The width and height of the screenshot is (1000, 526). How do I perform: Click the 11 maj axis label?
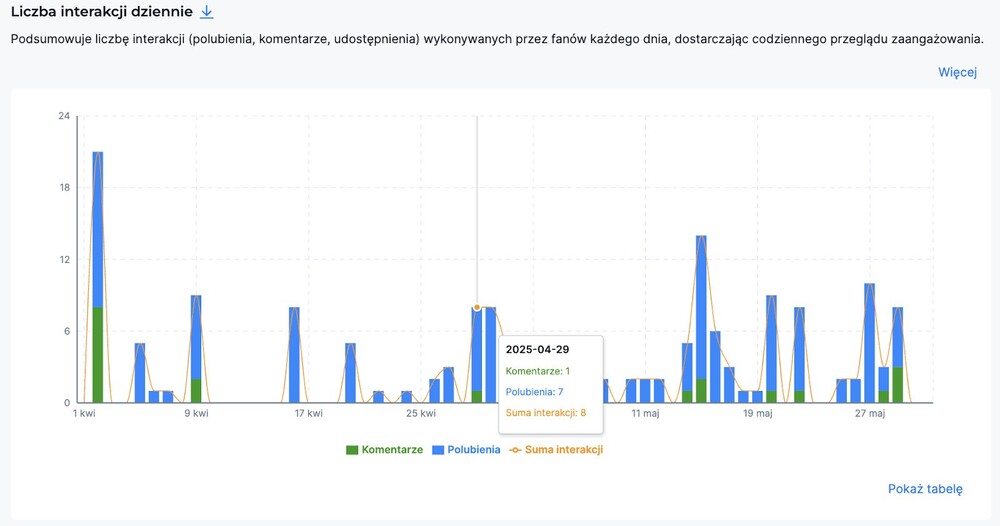[645, 413]
